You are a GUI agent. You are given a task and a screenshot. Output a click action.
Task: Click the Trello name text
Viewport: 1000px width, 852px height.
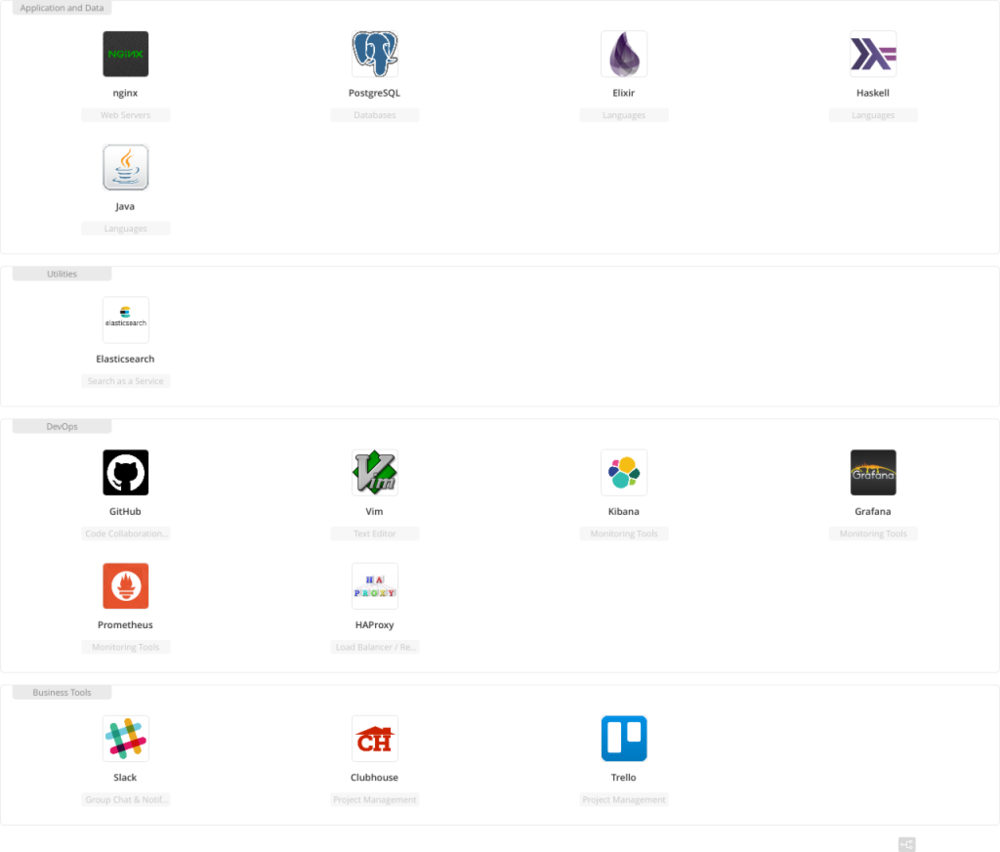pyautogui.click(x=624, y=777)
